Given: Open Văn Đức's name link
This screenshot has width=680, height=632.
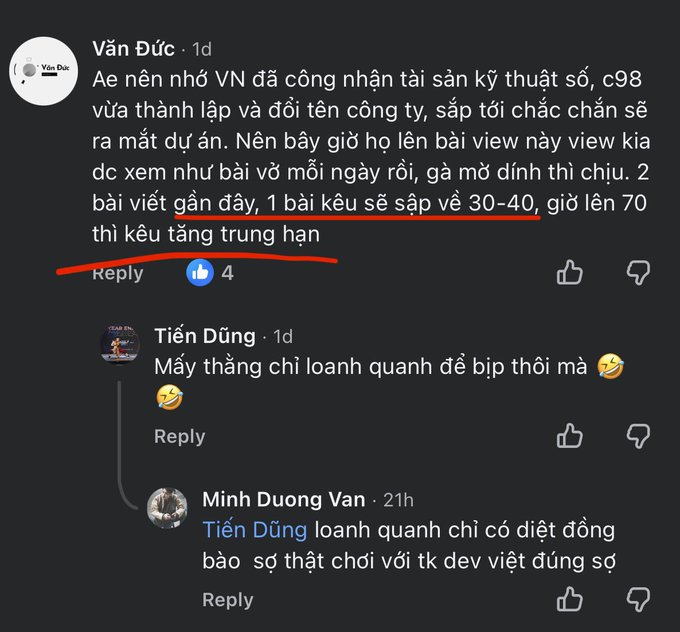Looking at the screenshot, I should [x=133, y=48].
